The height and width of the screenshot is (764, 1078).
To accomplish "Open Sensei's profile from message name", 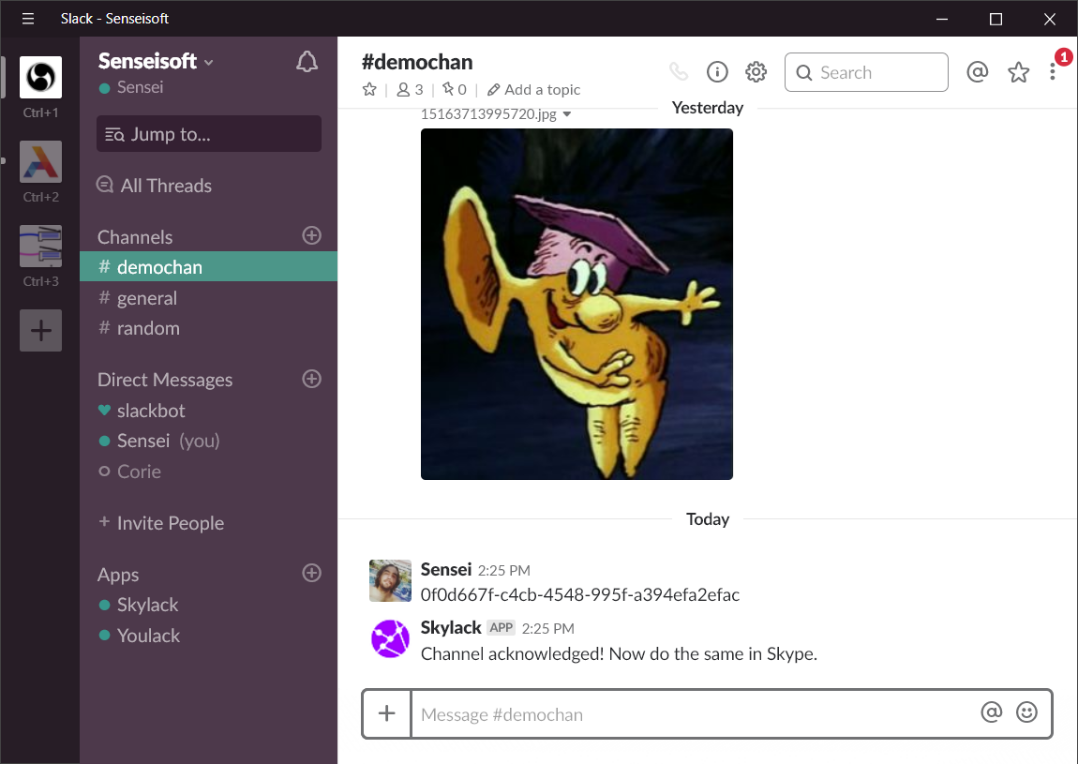I will pyautogui.click(x=446, y=569).
